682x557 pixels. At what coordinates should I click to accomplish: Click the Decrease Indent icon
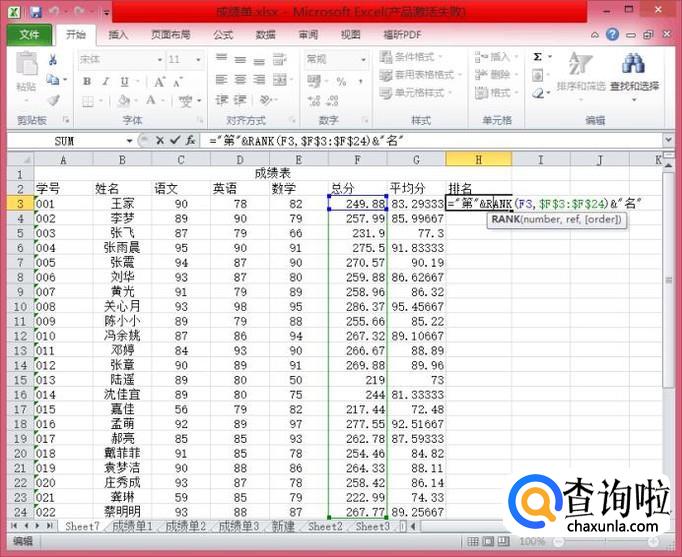pos(222,100)
